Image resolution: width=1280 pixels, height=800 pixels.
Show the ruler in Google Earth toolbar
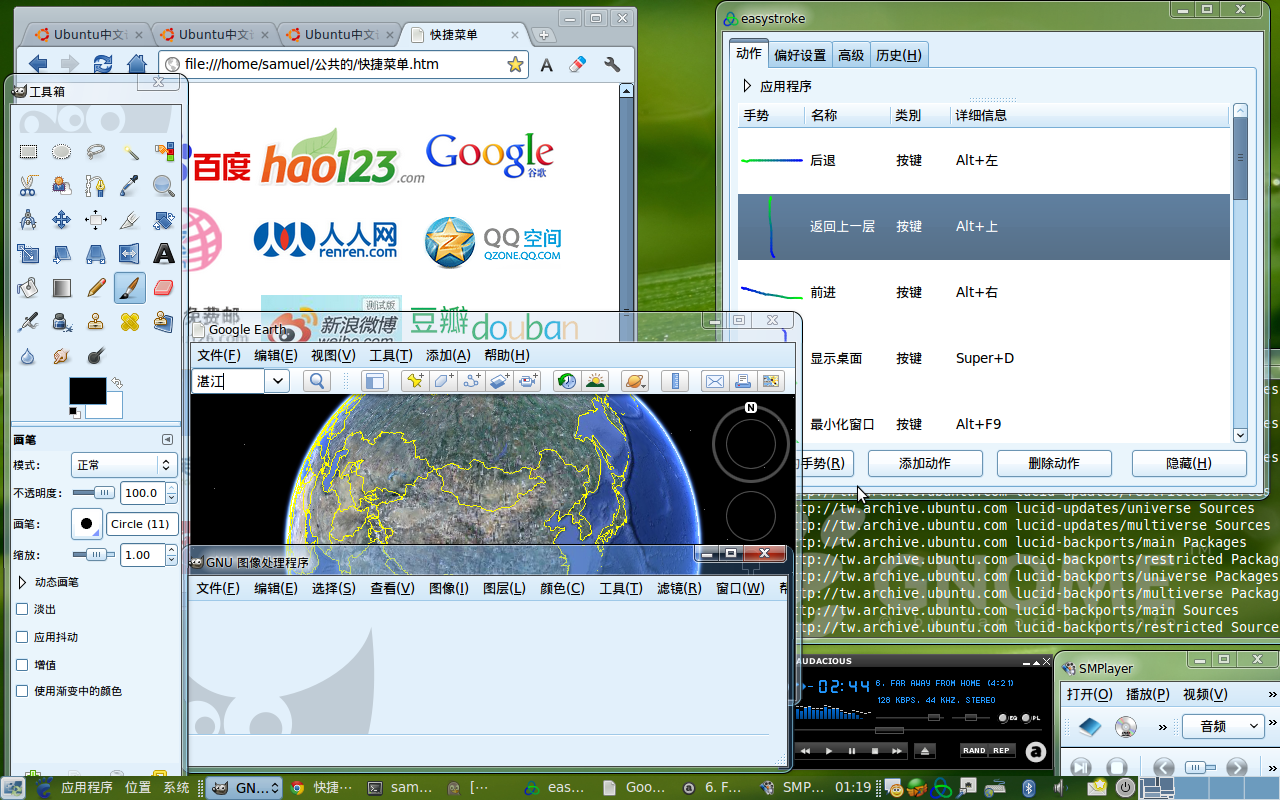(x=675, y=381)
